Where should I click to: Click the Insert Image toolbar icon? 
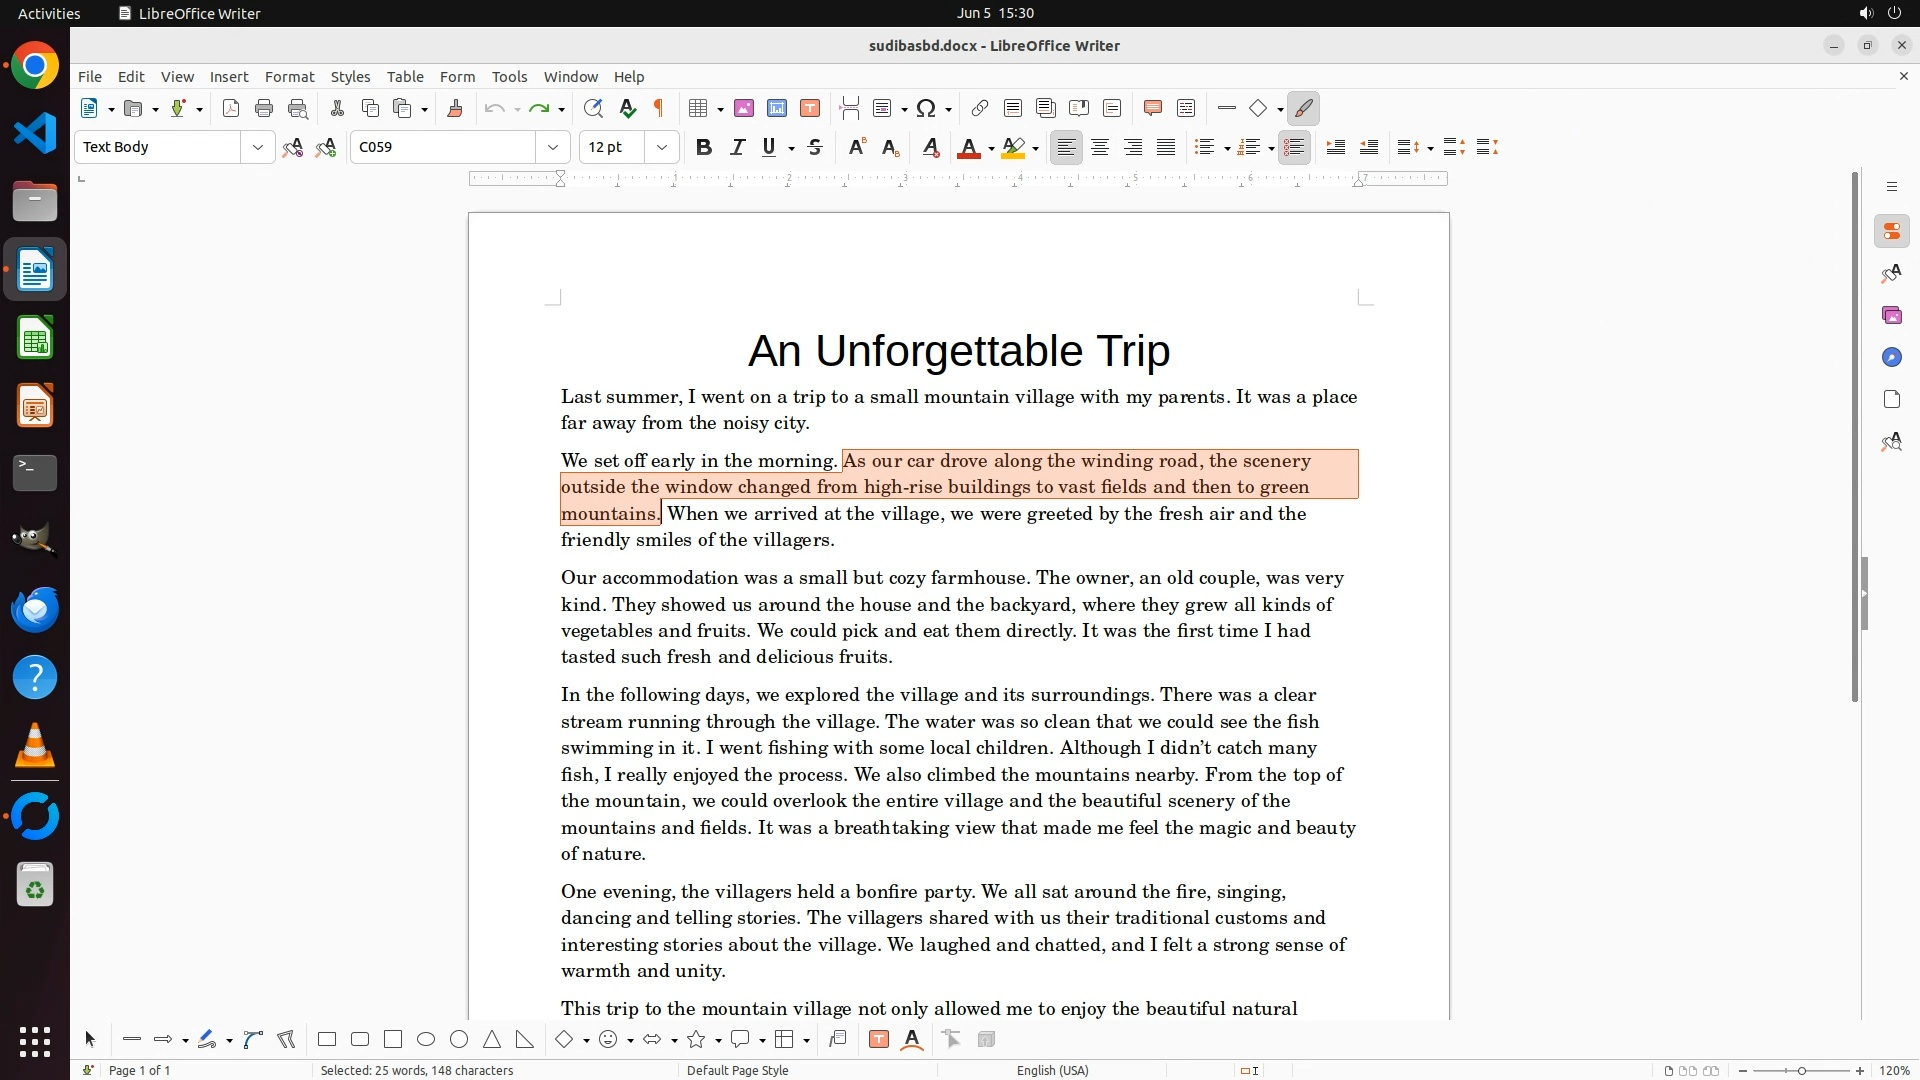pyautogui.click(x=744, y=109)
